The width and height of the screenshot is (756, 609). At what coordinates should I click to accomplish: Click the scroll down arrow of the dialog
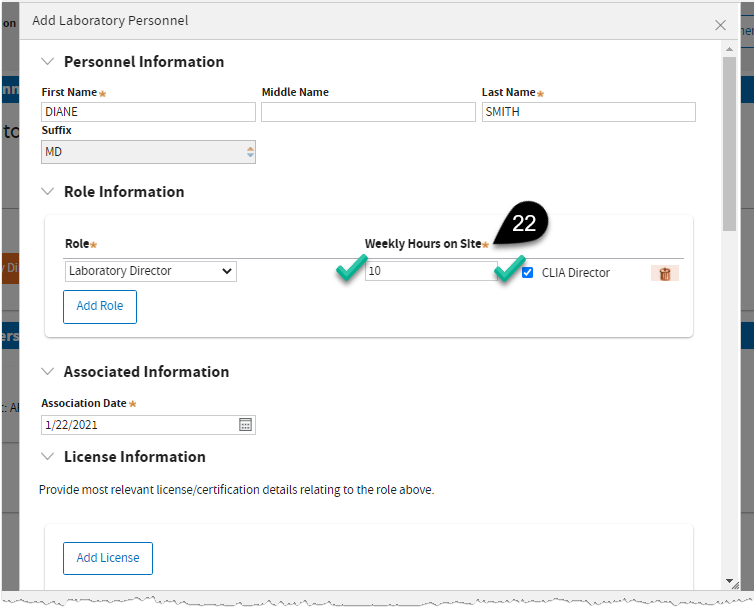click(729, 581)
